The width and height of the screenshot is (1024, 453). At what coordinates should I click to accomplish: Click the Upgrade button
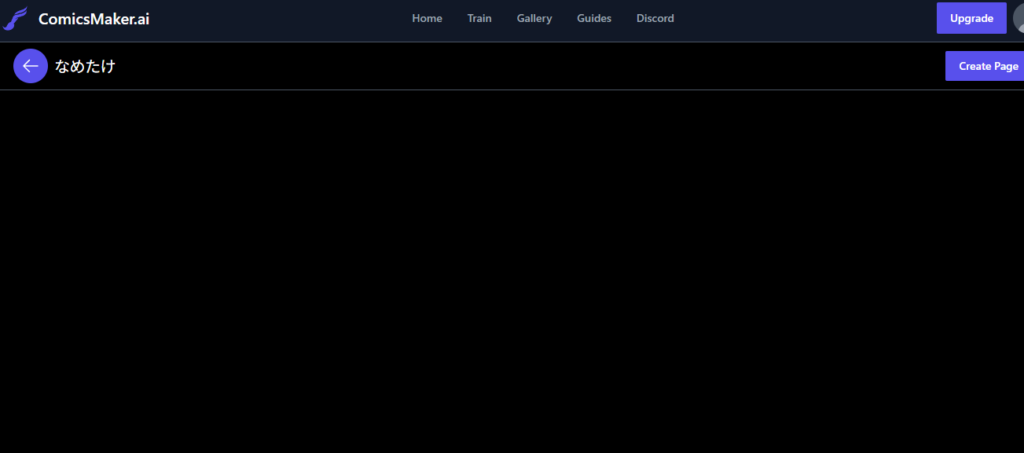971,18
